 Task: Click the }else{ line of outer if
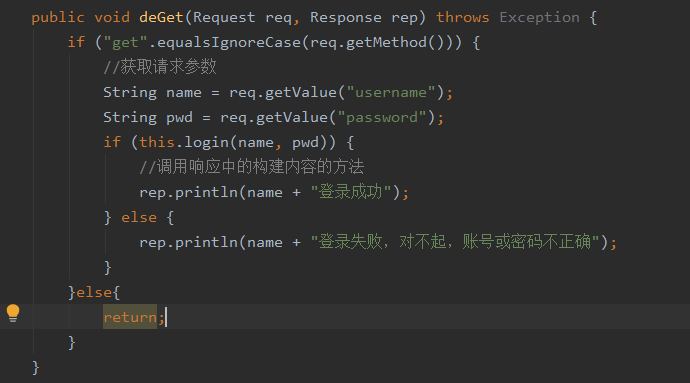pos(94,292)
